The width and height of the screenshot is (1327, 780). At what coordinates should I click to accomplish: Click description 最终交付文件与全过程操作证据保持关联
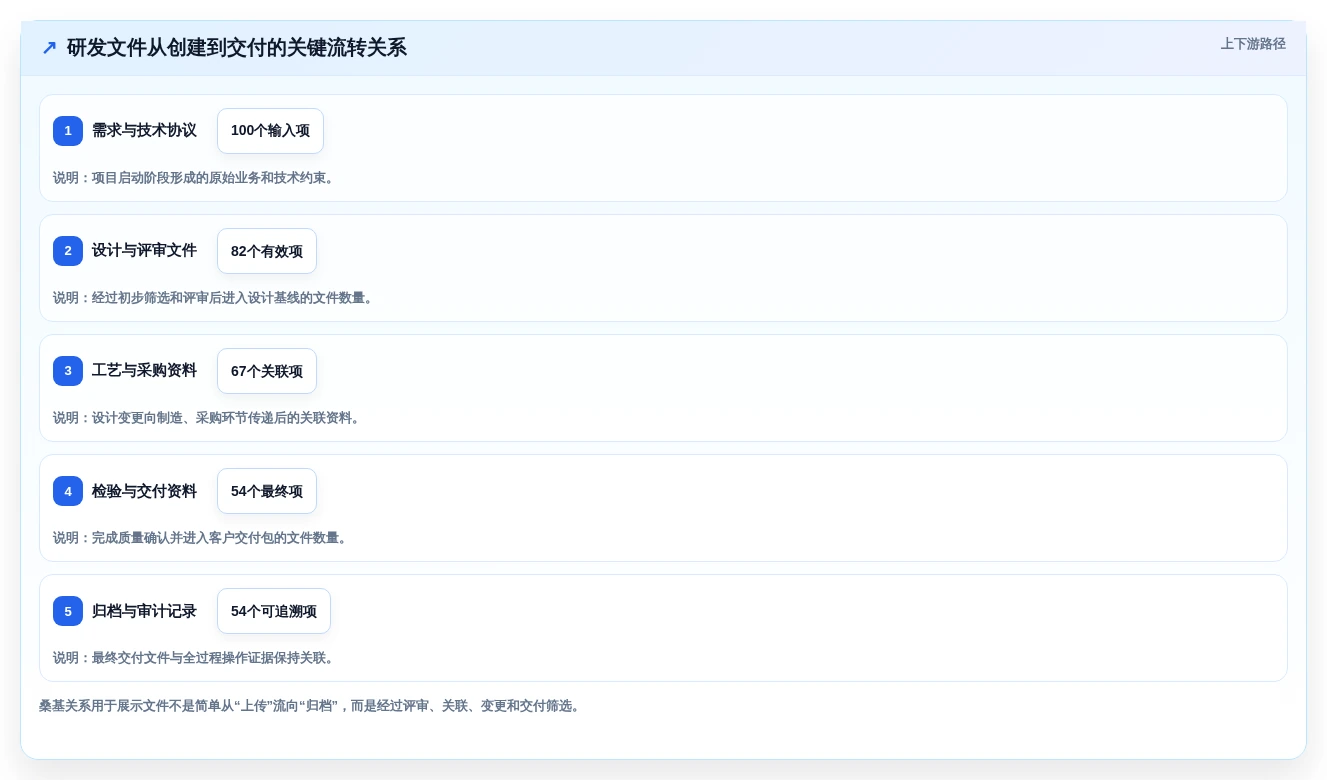(195, 658)
